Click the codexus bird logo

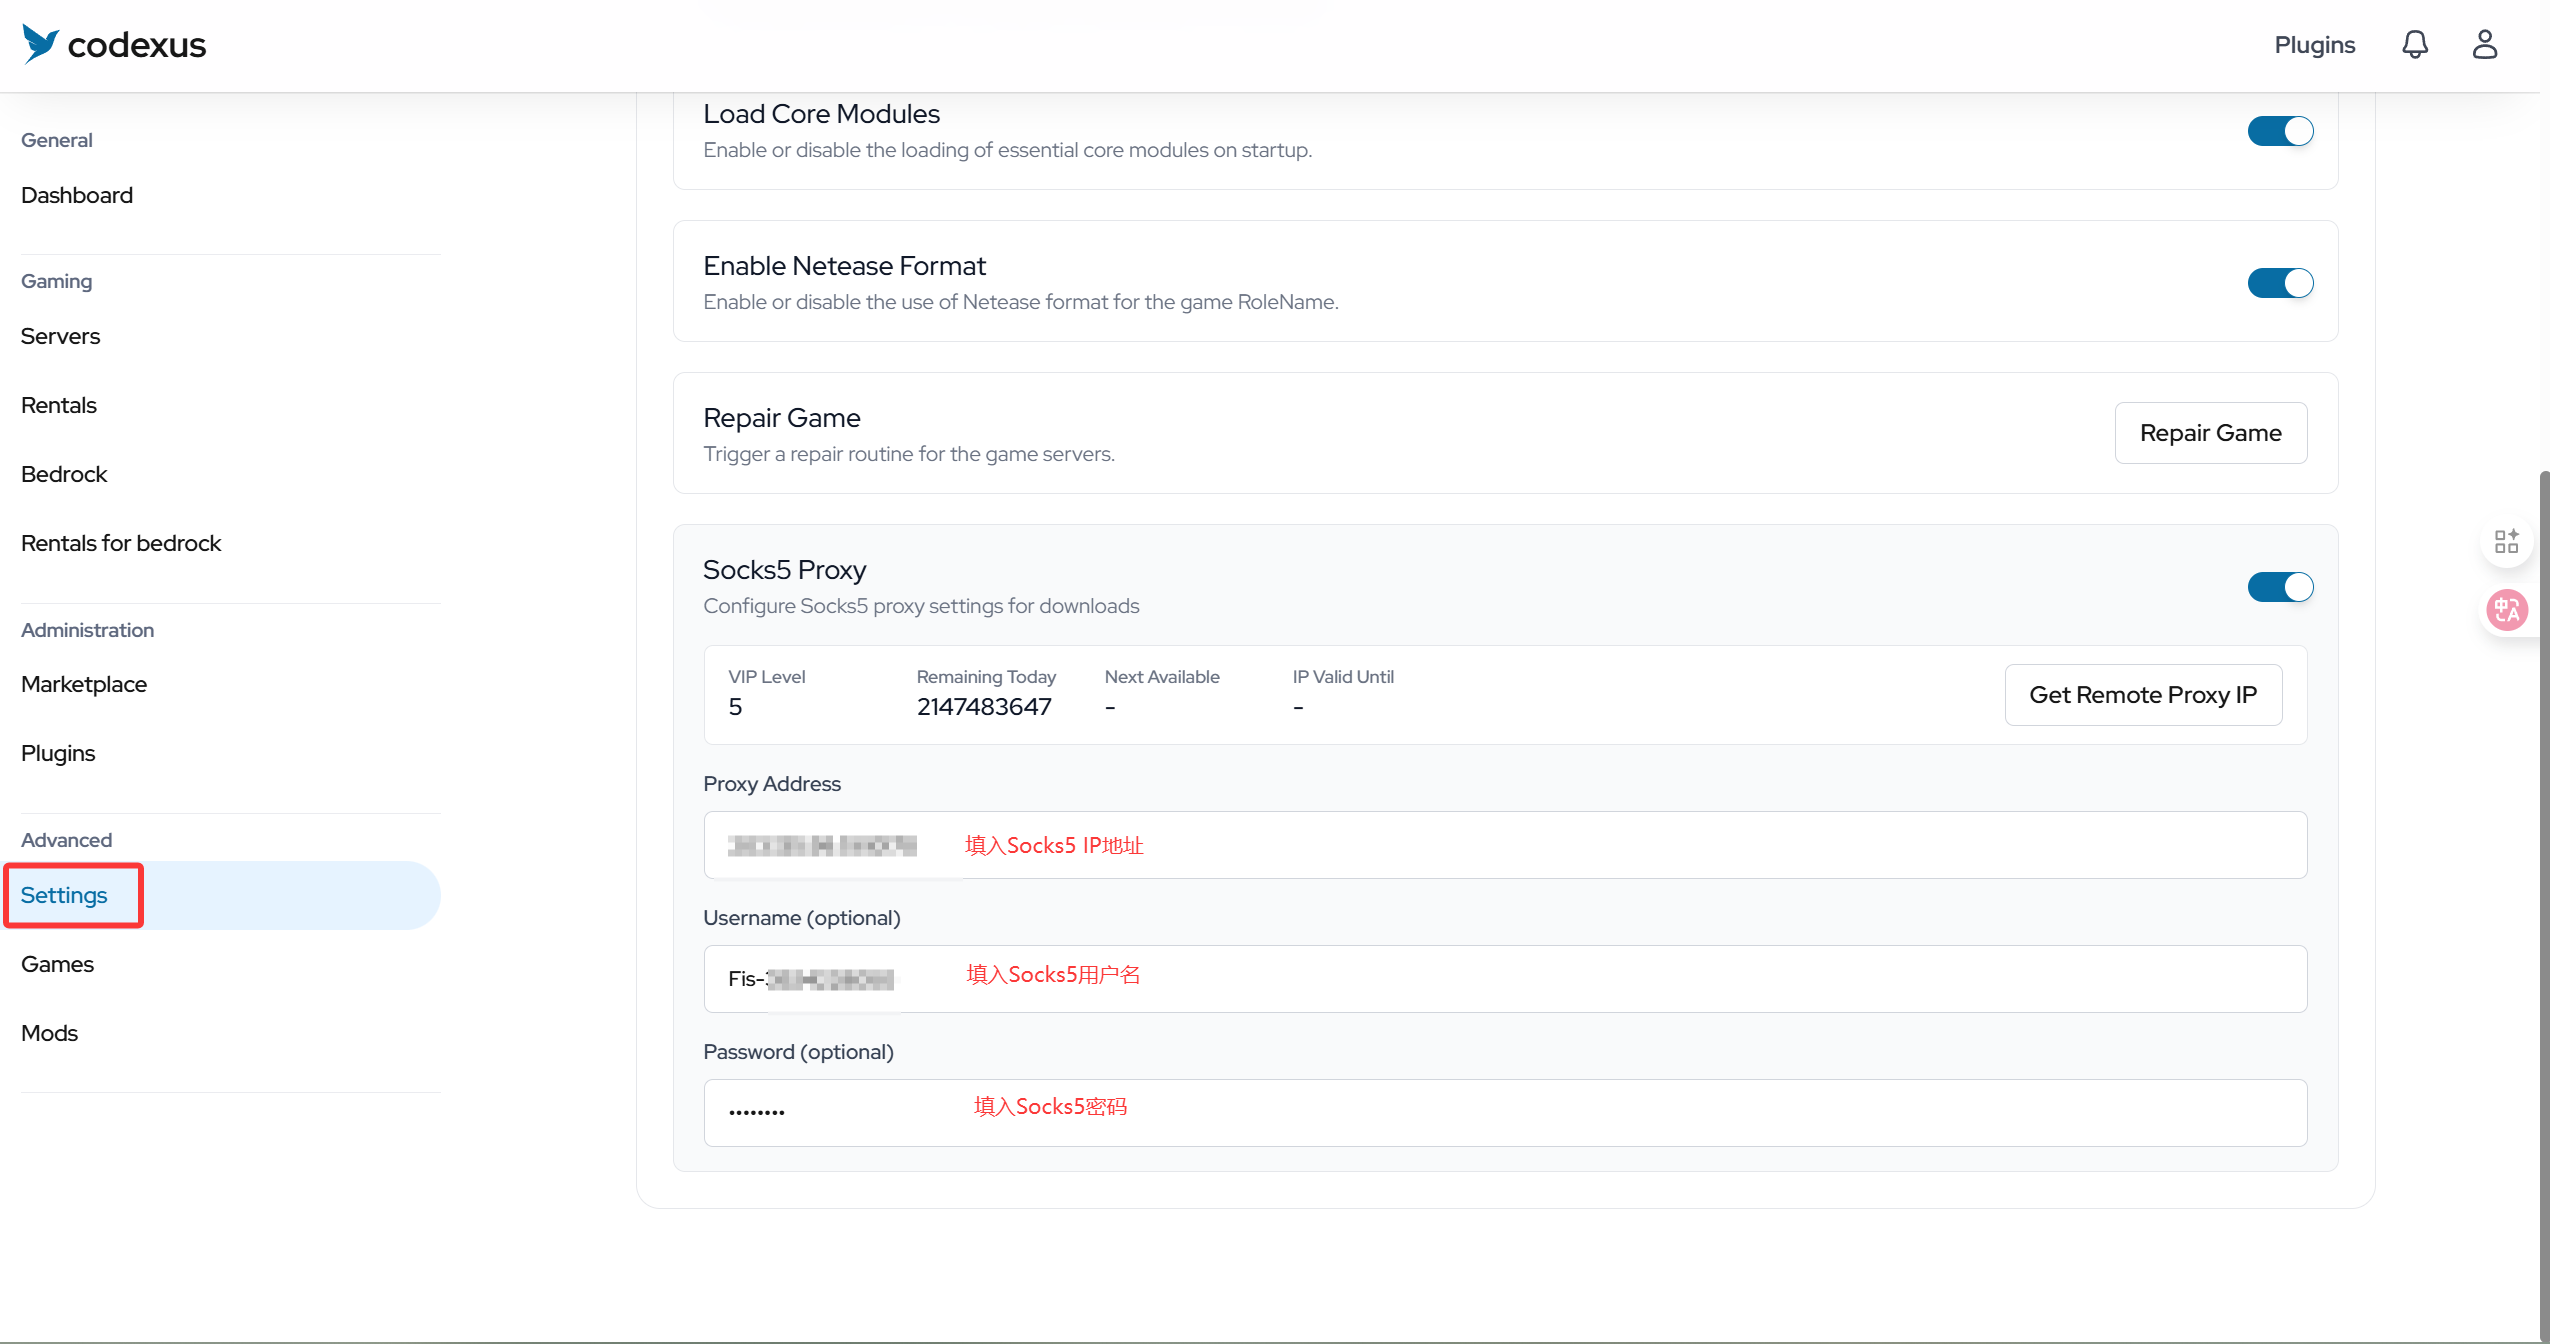click(41, 44)
